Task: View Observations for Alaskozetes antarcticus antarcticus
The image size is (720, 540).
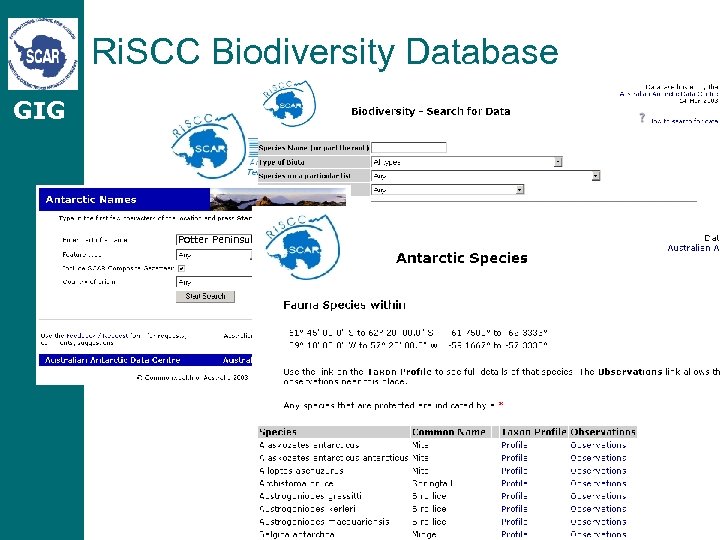Action: [x=598, y=458]
